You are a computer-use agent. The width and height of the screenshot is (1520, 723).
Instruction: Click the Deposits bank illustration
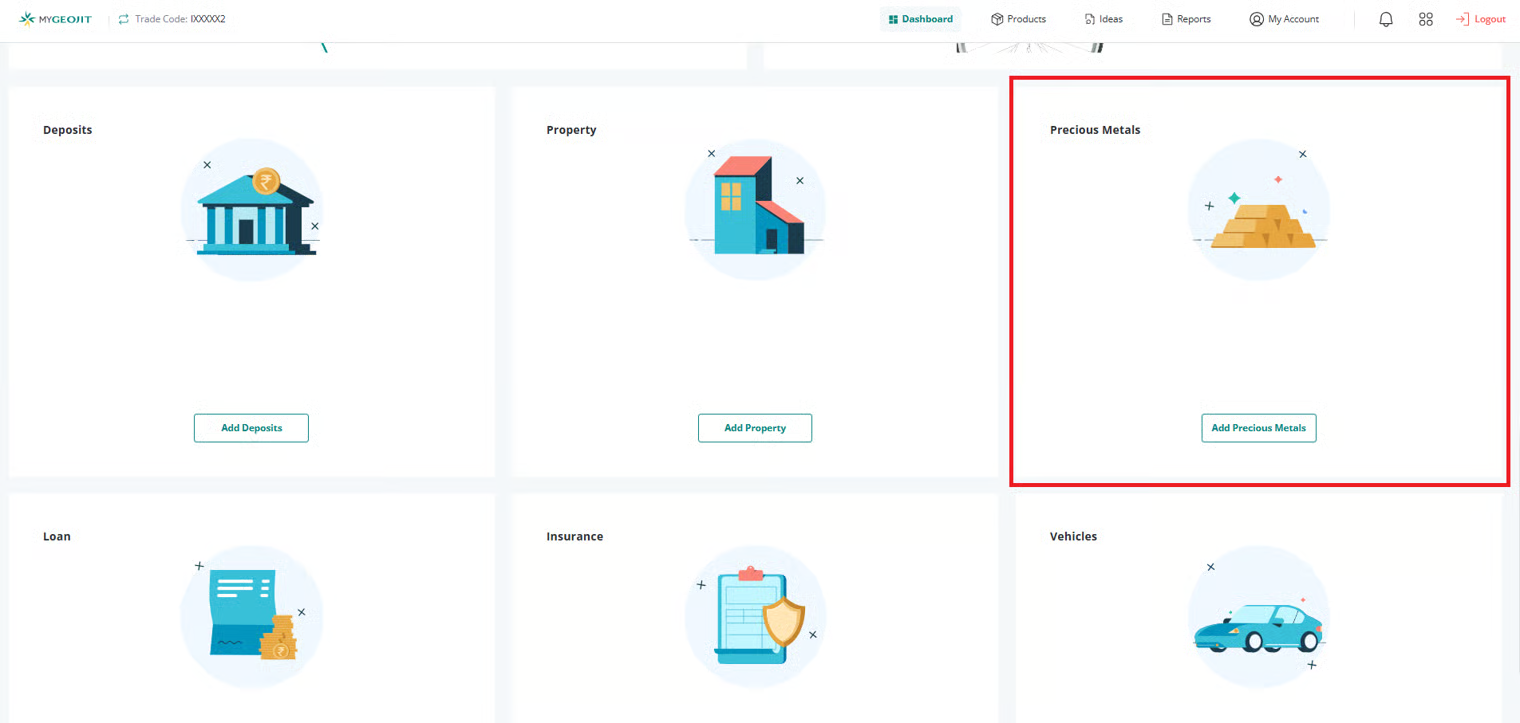(252, 210)
